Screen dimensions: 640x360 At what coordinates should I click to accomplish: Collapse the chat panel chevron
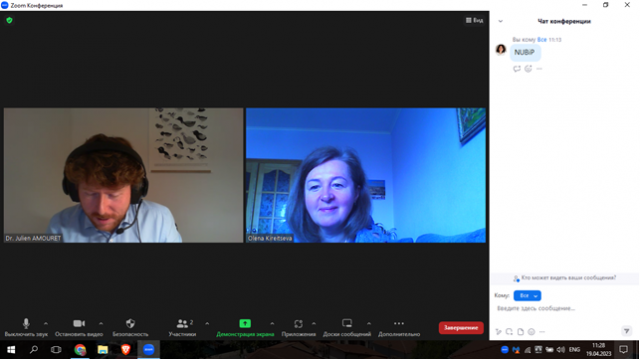pyautogui.click(x=500, y=21)
